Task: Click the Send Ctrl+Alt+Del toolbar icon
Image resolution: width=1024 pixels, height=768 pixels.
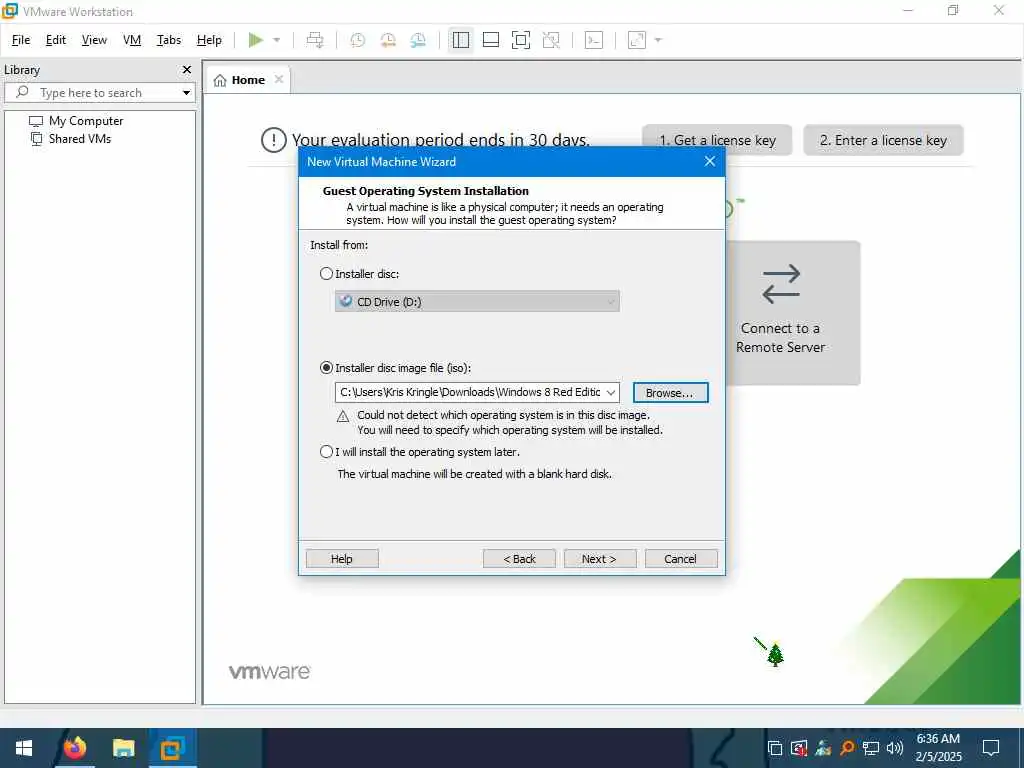Action: click(315, 40)
